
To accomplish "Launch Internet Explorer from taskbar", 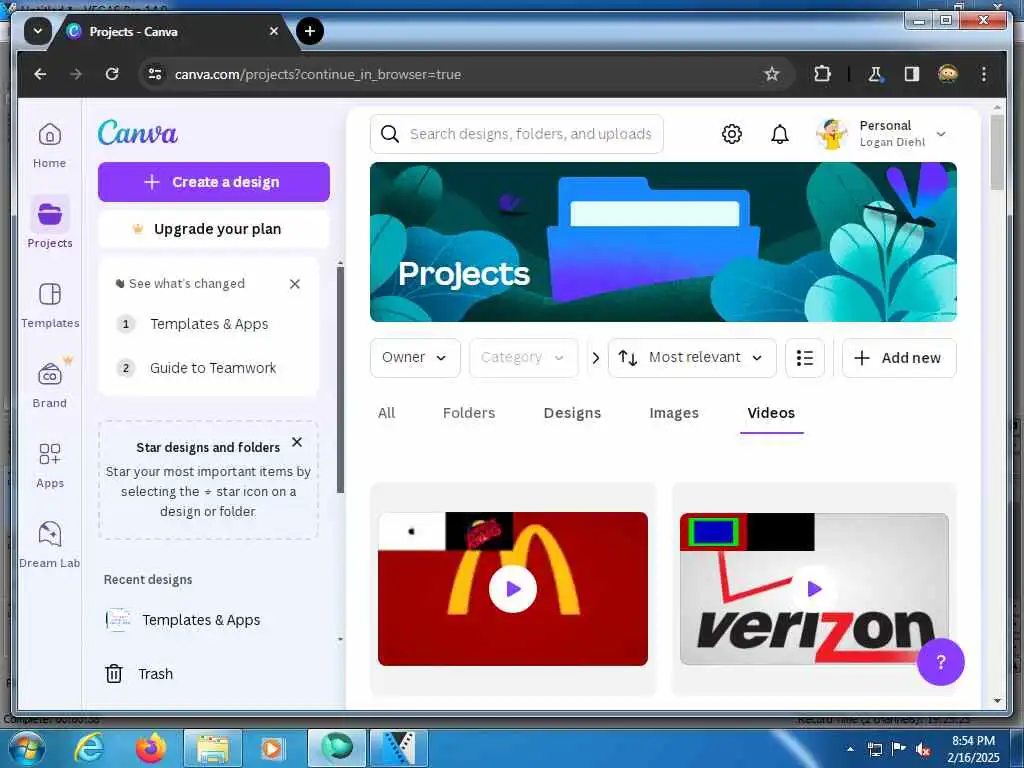I will pyautogui.click(x=89, y=748).
